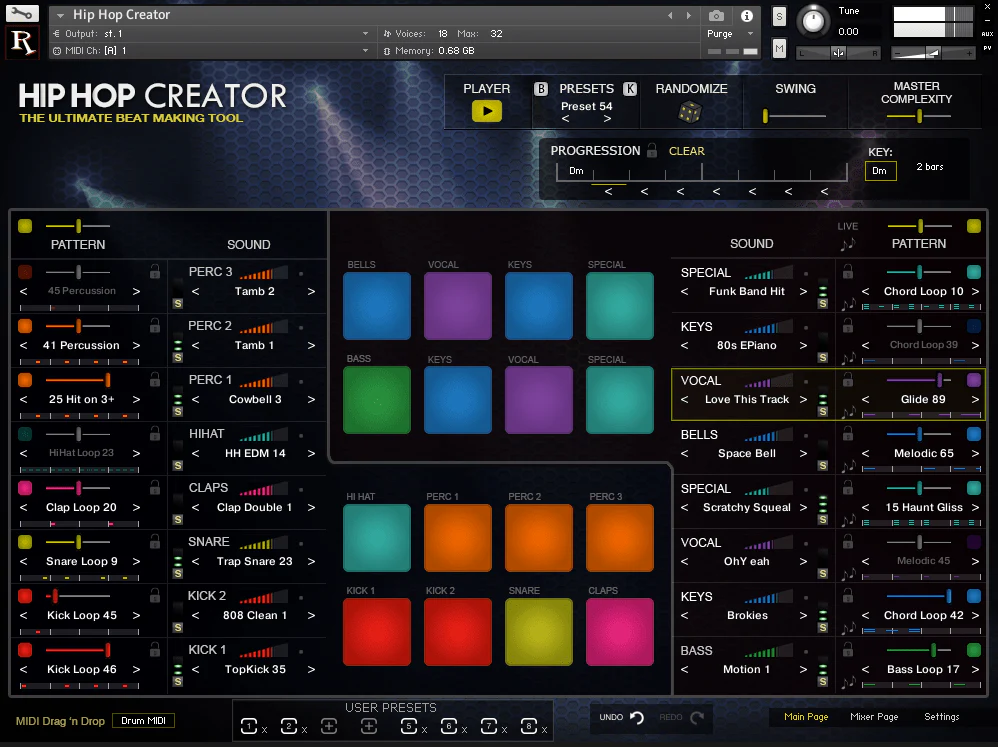Go to the next preset after Preset 54
The width and height of the screenshot is (998, 747).
click(607, 119)
